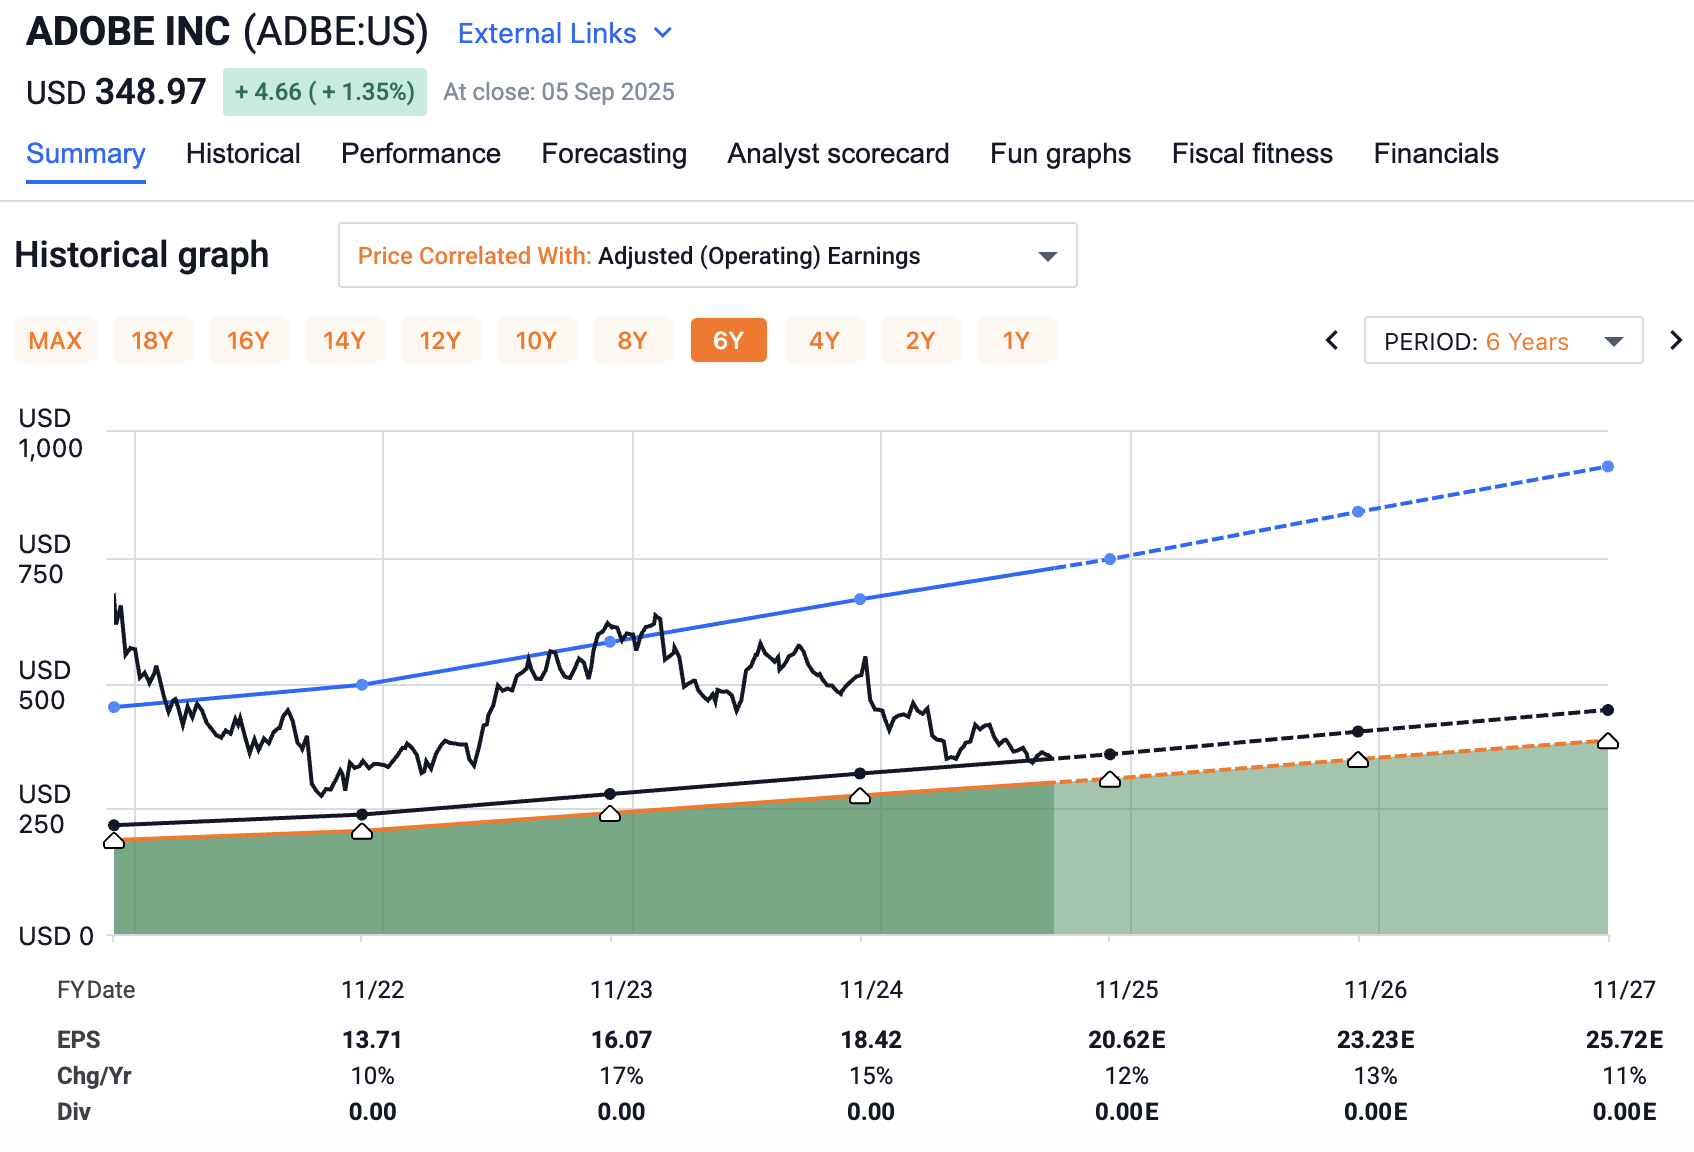Click the active 6Y range button
Viewport: 1694px width, 1152px height.
coord(728,341)
